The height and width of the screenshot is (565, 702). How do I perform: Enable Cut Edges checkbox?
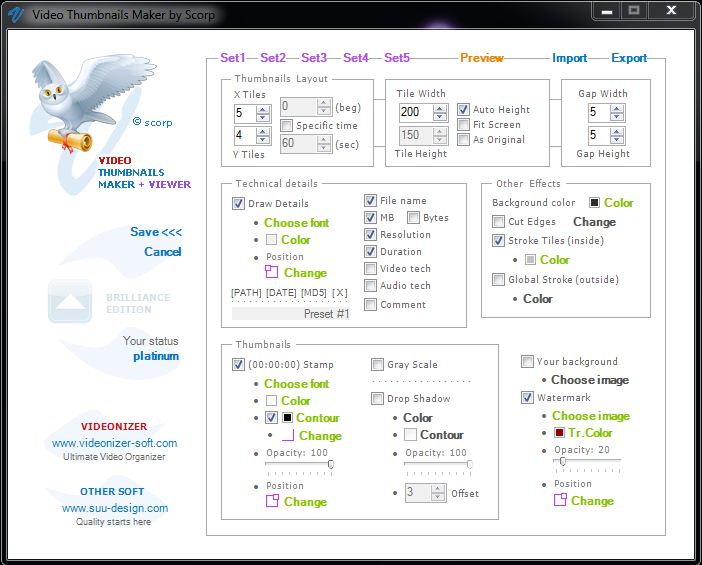(498, 221)
